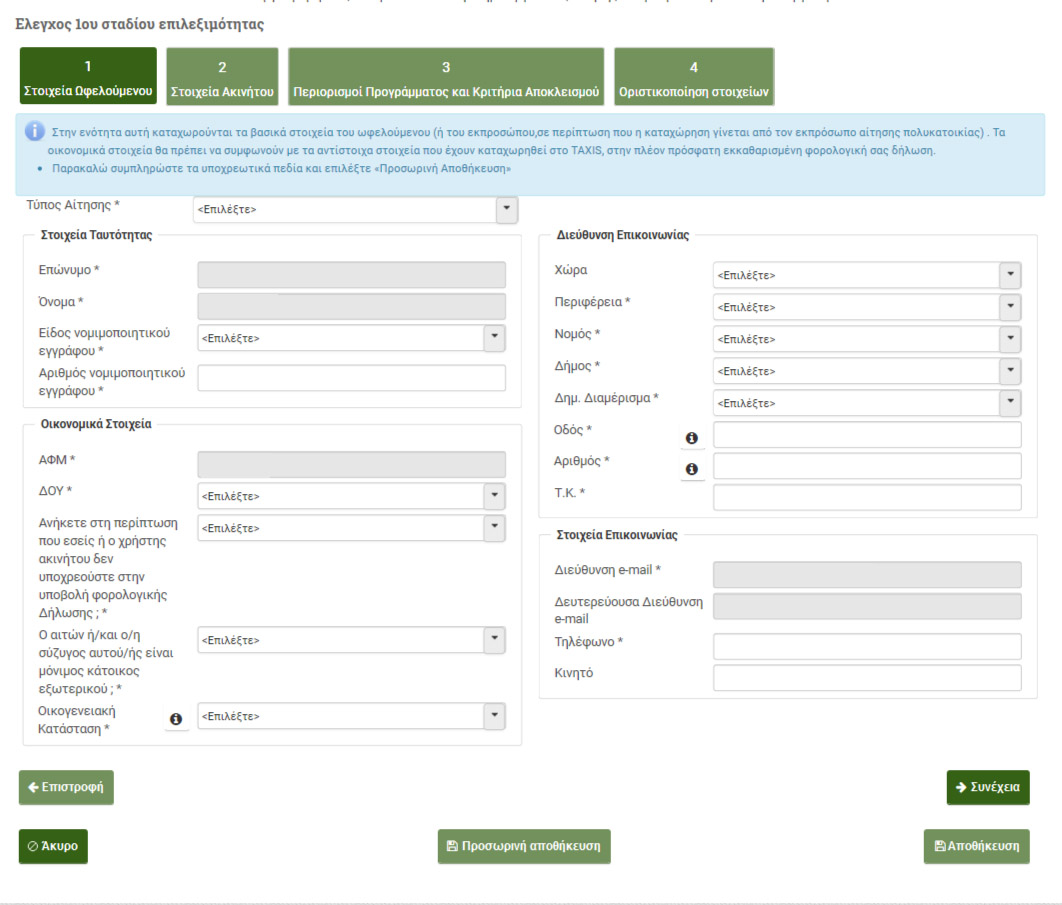Open the Περιφέρεια dropdown
This screenshot has width=1062, height=905.
click(866, 307)
